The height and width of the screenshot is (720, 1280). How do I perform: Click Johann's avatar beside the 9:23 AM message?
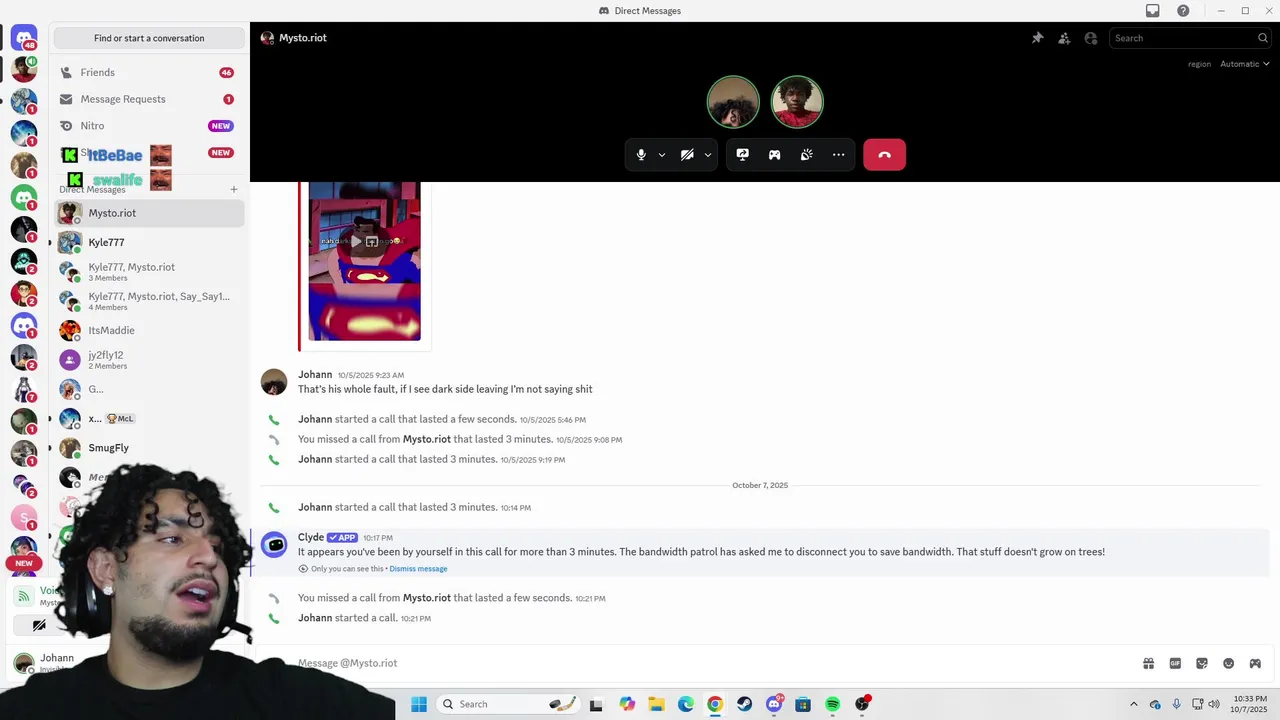(x=274, y=382)
